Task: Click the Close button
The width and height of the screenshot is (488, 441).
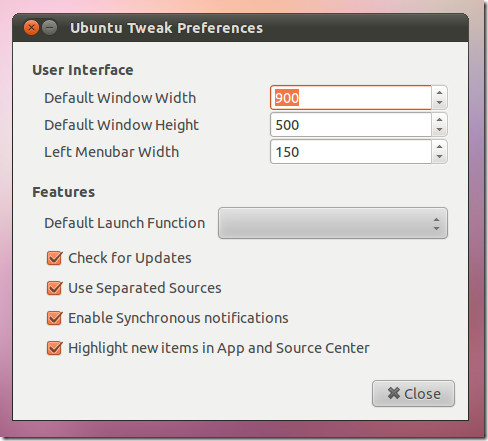Action: [413, 394]
